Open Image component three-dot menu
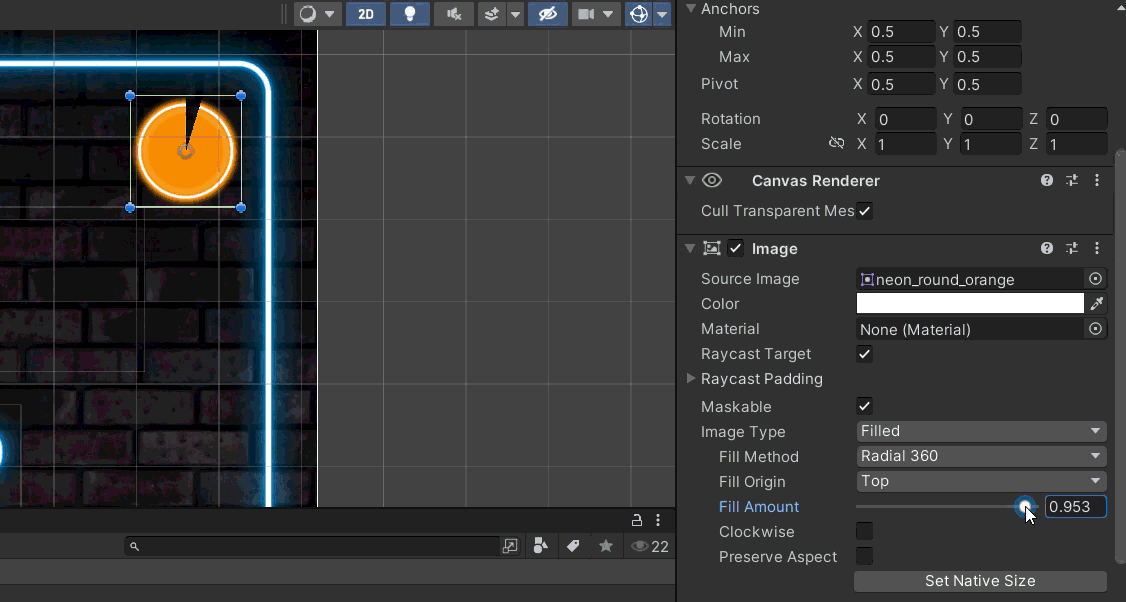The width and height of the screenshot is (1126, 602). [x=1097, y=249]
